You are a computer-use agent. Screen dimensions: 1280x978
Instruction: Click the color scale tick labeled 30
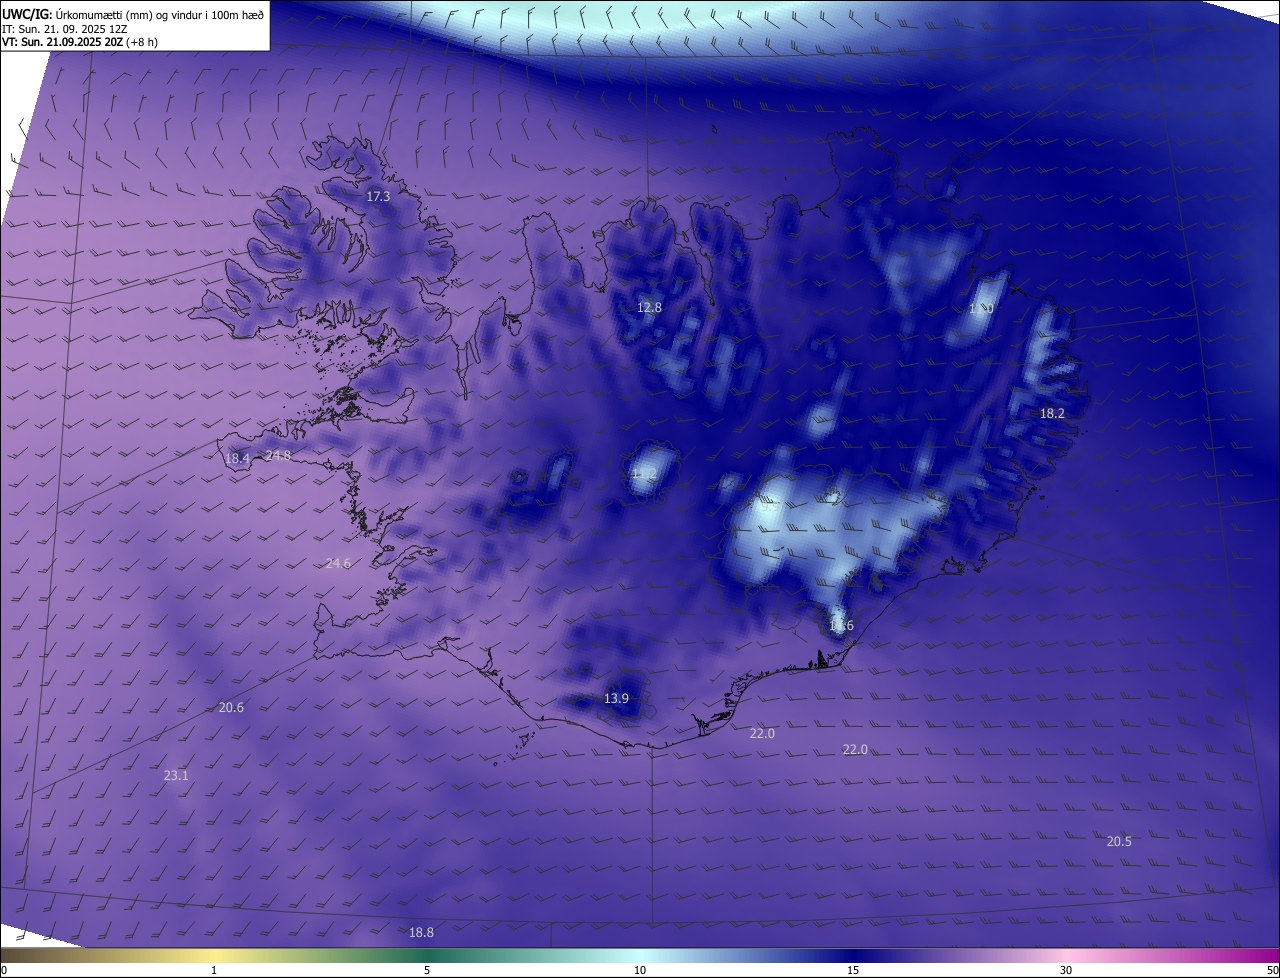point(1066,970)
